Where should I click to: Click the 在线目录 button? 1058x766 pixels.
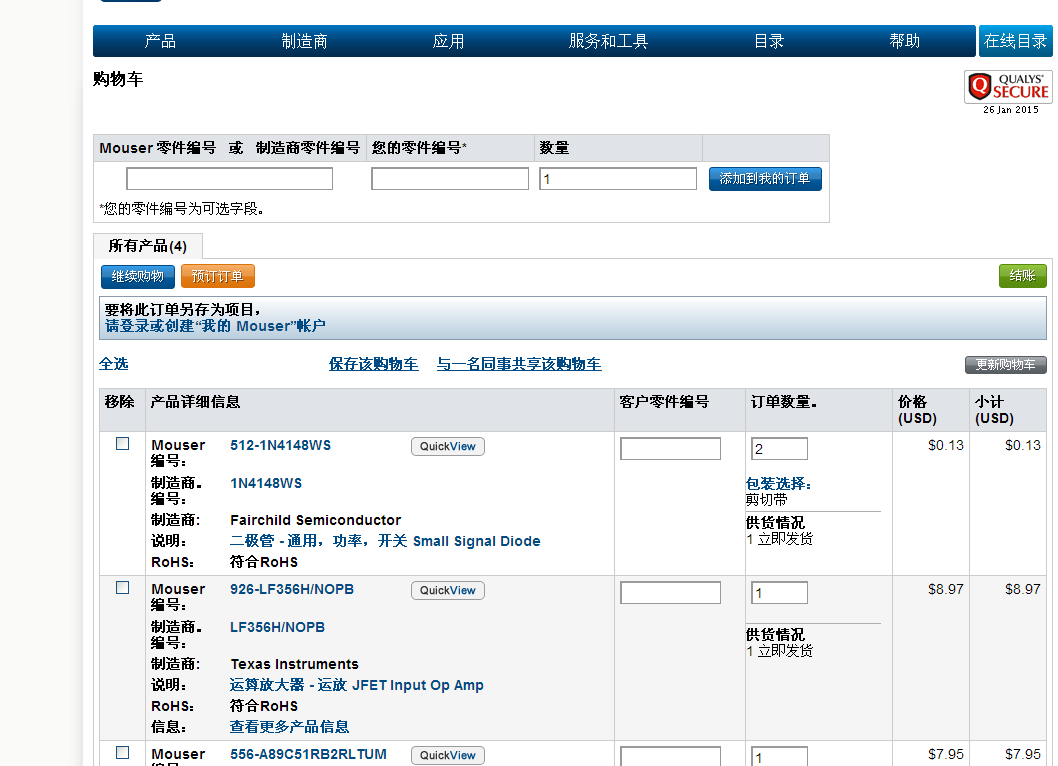[x=1015, y=41]
